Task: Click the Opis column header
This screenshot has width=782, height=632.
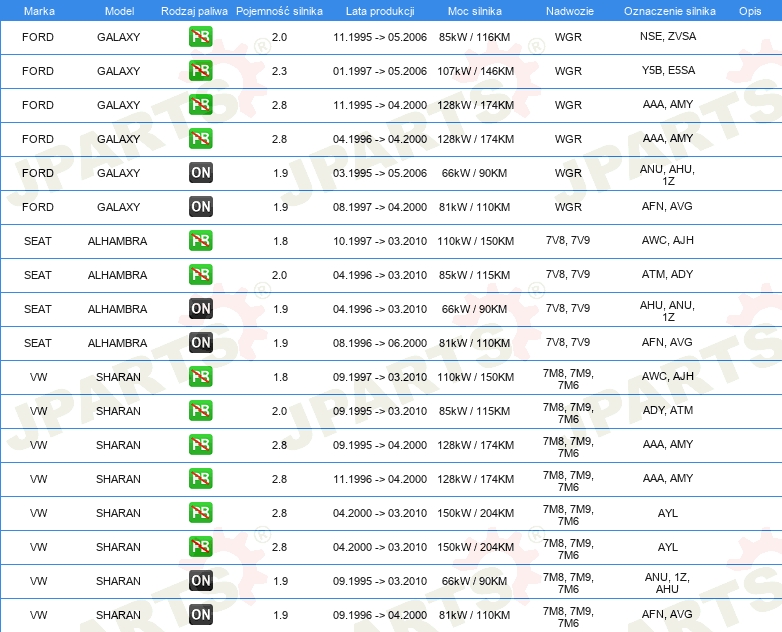Action: (x=750, y=11)
